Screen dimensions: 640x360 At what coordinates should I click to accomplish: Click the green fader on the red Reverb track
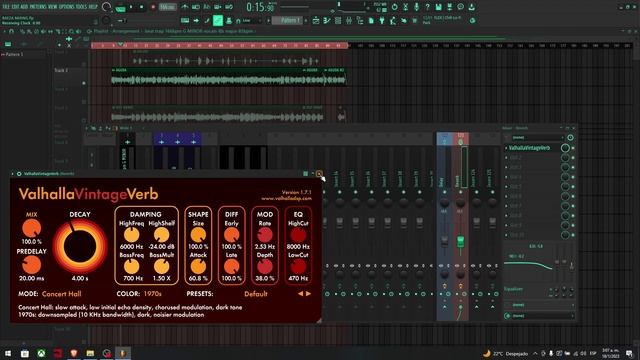pyautogui.click(x=460, y=241)
